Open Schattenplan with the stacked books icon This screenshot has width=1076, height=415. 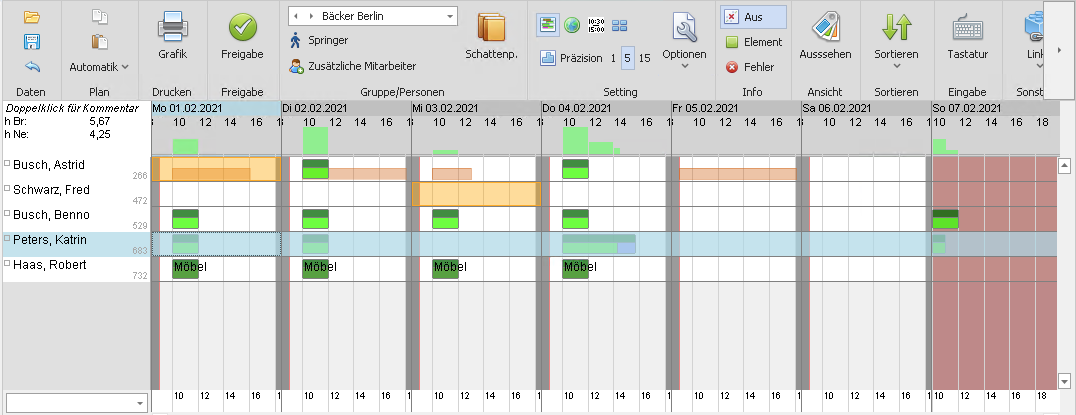coord(491,29)
